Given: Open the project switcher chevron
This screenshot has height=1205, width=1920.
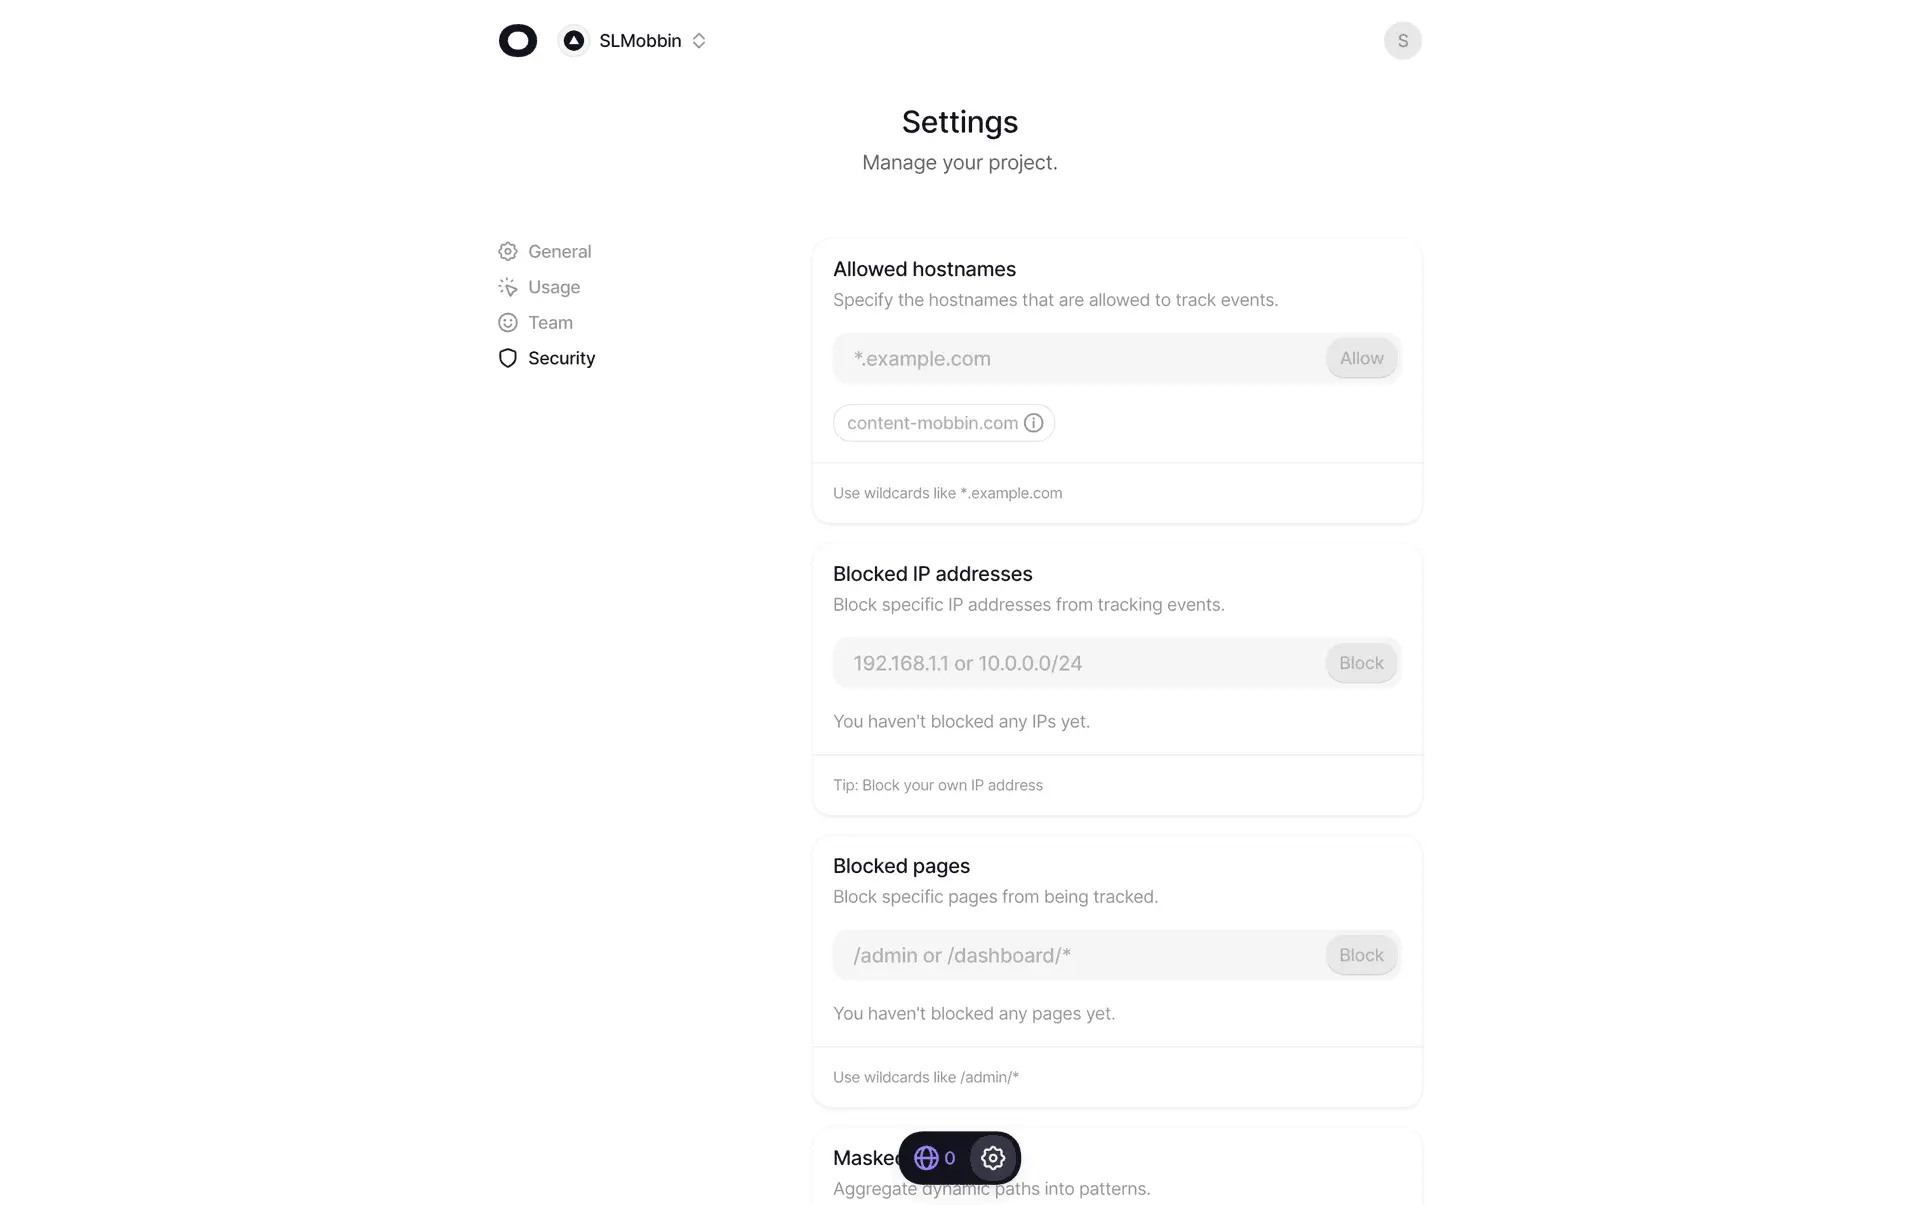Looking at the screenshot, I should (699, 41).
